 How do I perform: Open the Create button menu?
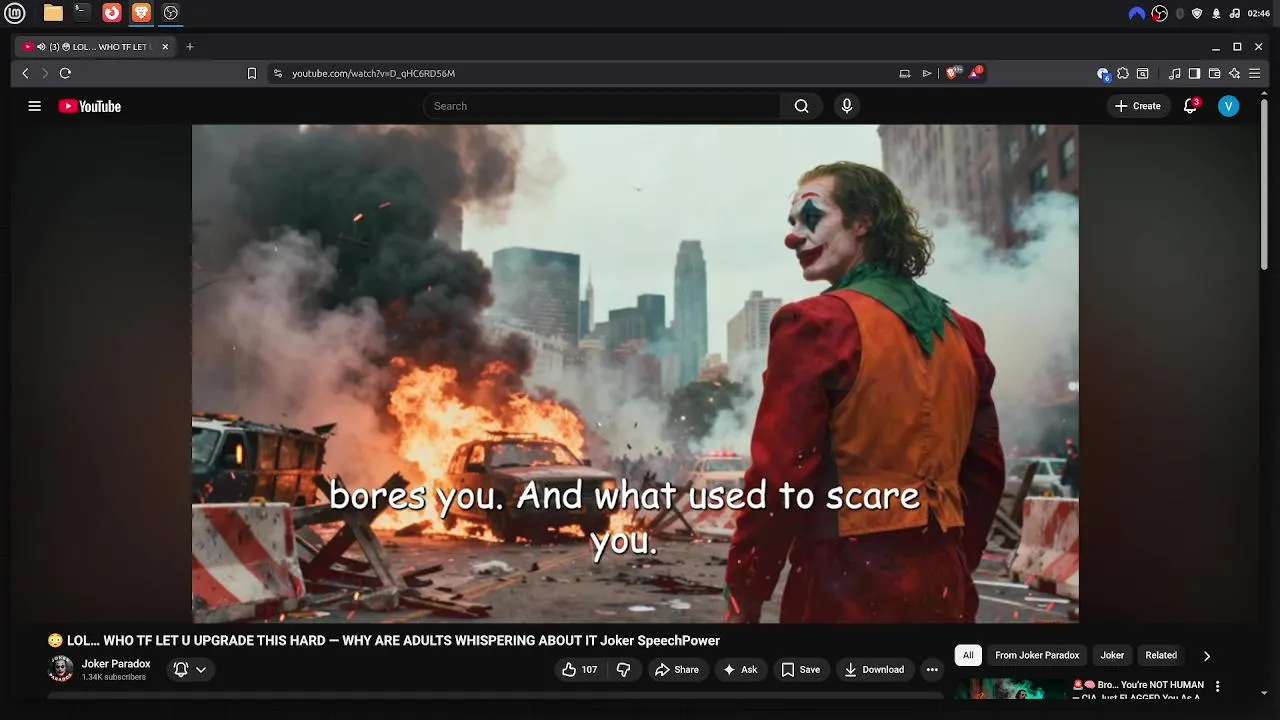[1138, 106]
